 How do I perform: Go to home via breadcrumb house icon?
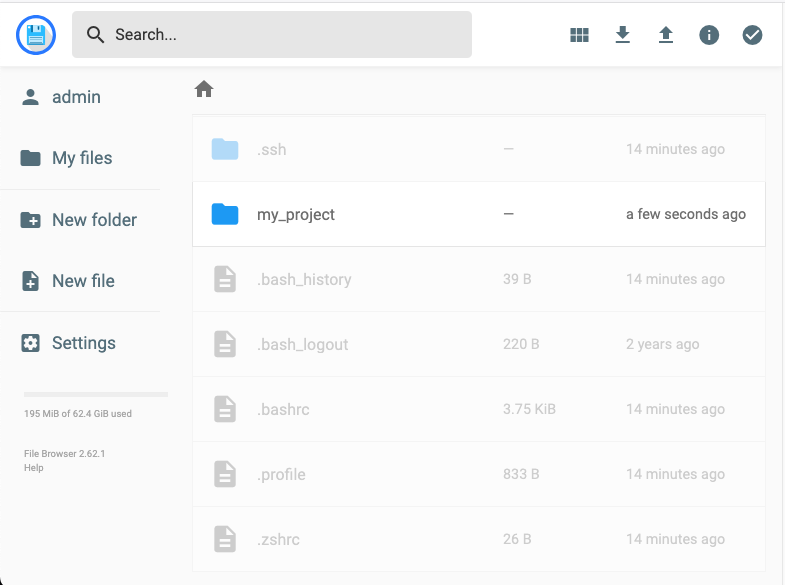pyautogui.click(x=204, y=90)
